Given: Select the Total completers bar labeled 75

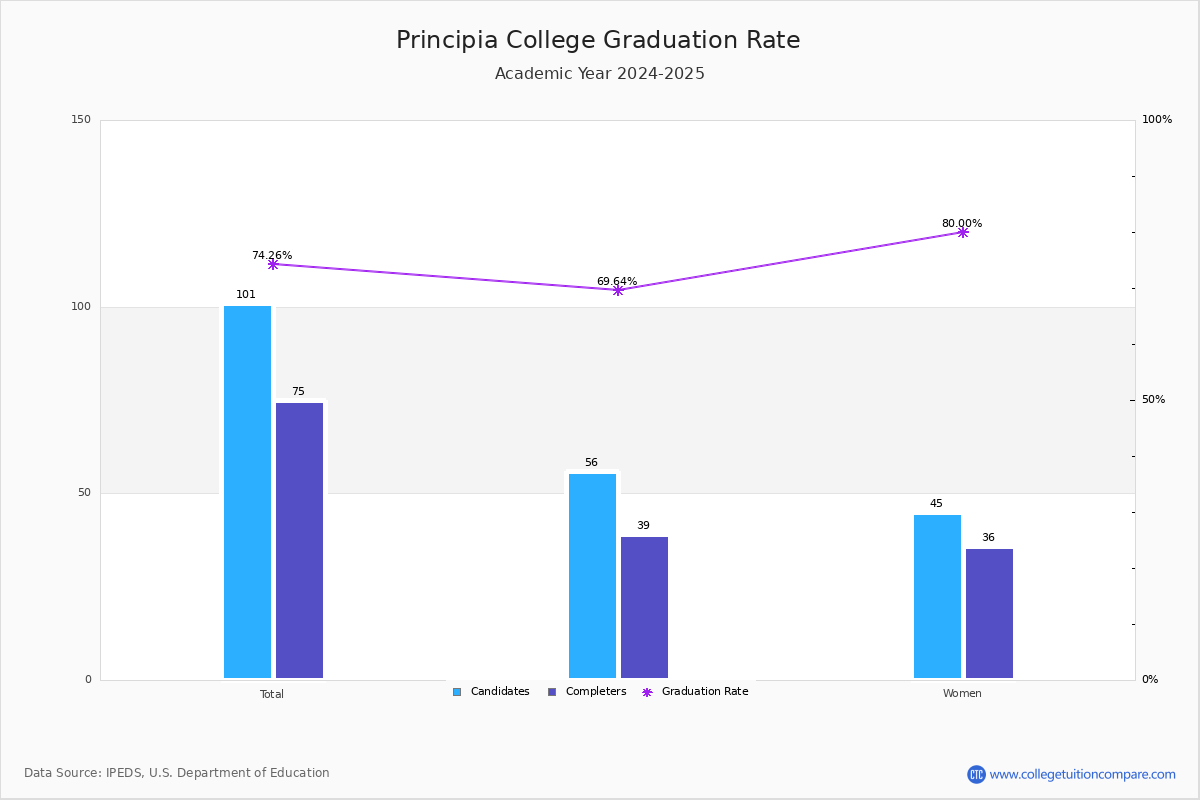Looking at the screenshot, I should 299,540.
